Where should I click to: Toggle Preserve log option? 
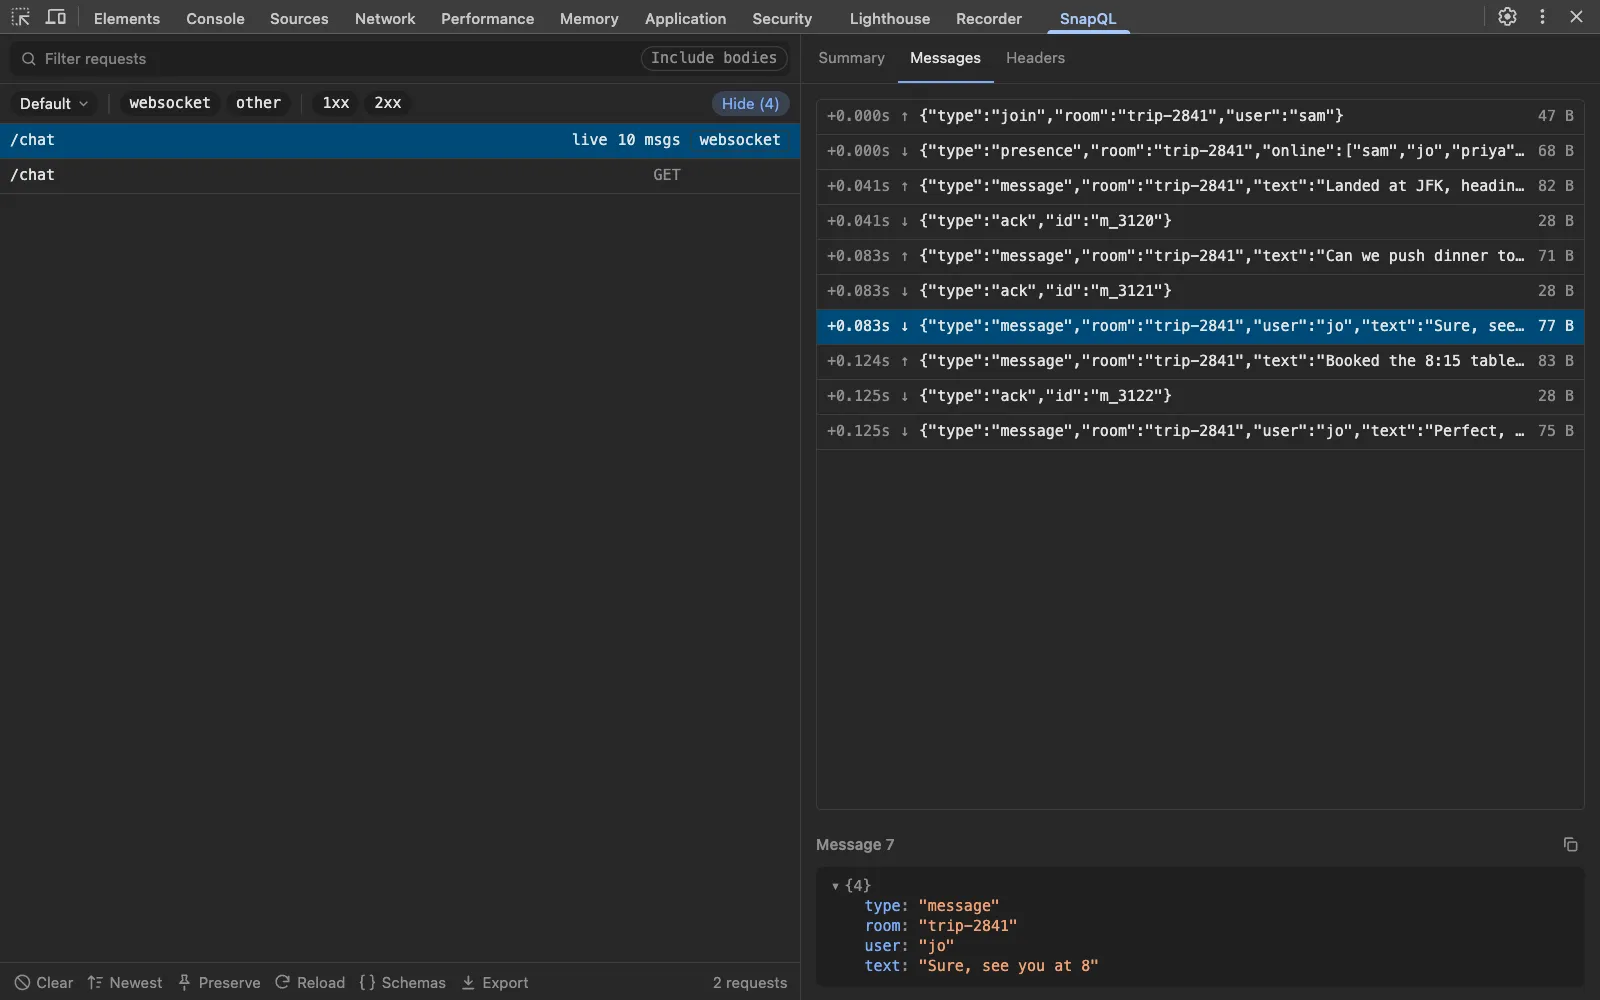(219, 983)
